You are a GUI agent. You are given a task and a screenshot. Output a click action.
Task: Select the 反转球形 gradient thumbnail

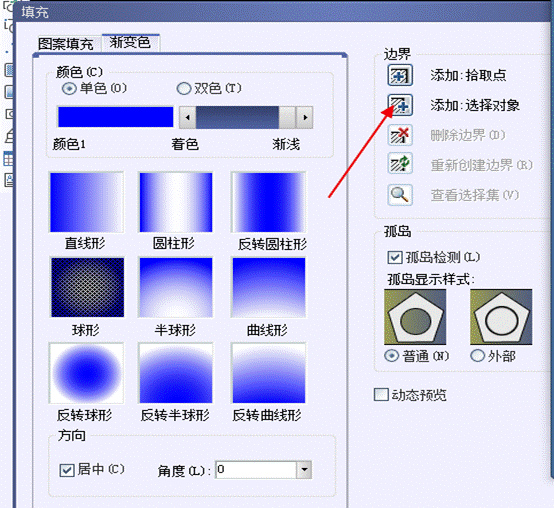pos(87,373)
